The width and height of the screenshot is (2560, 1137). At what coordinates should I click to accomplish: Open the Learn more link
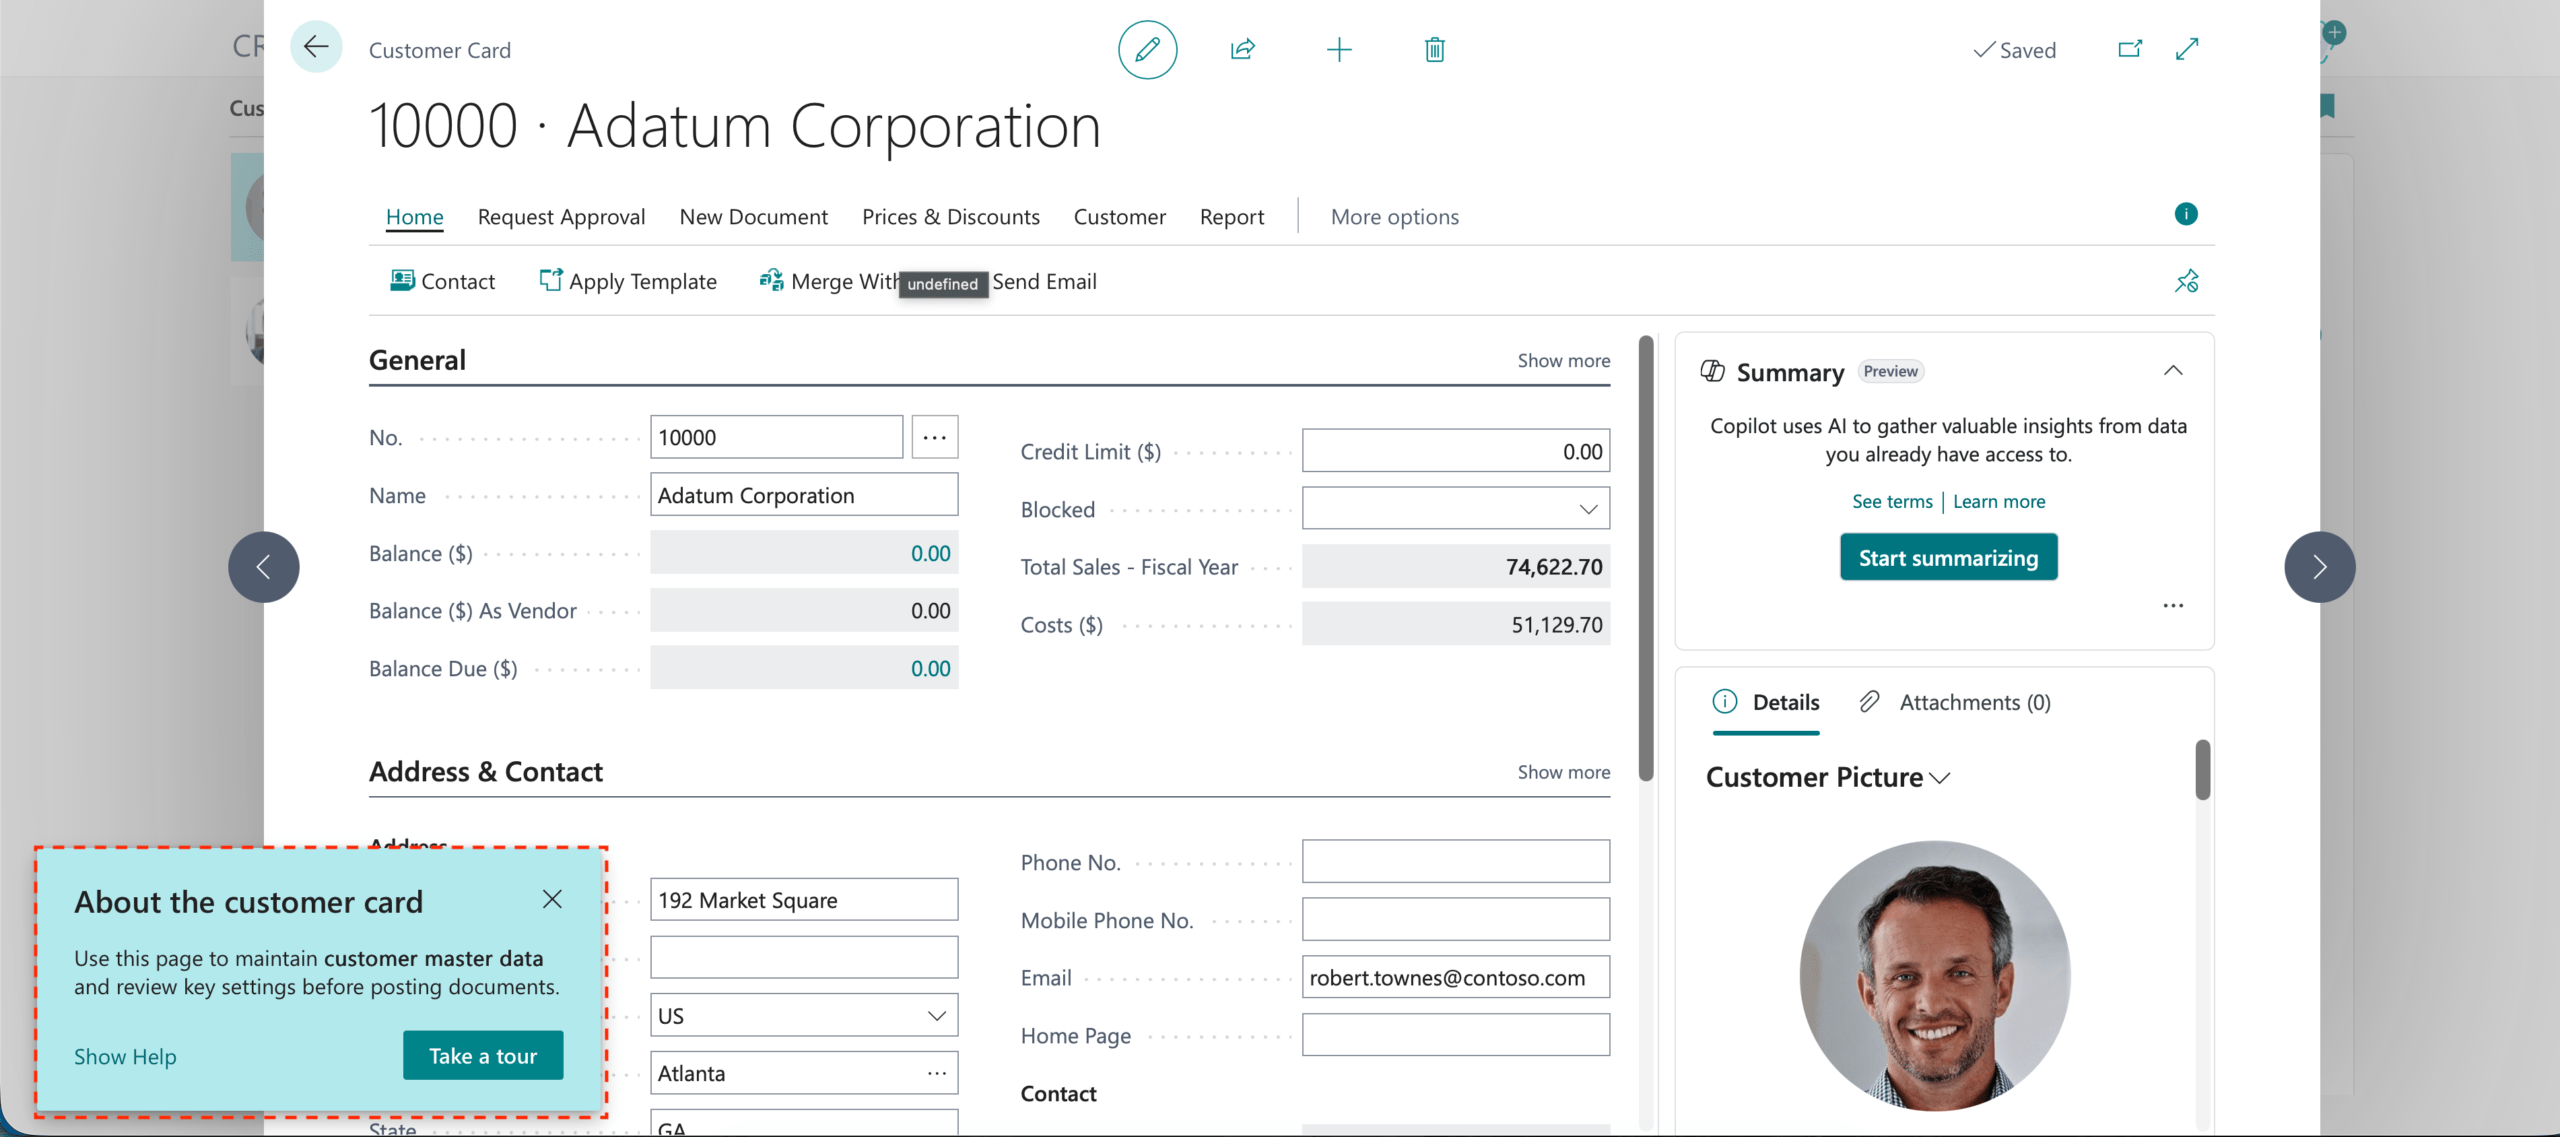coord(1998,502)
